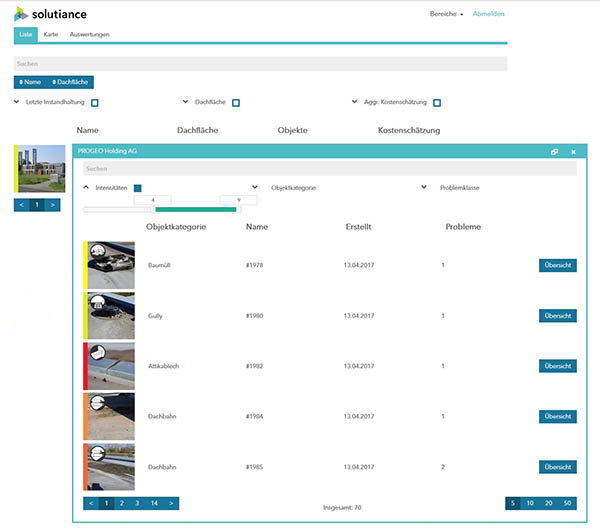Click the Erstellt column header
The width and height of the screenshot is (600, 531).
coord(359,227)
